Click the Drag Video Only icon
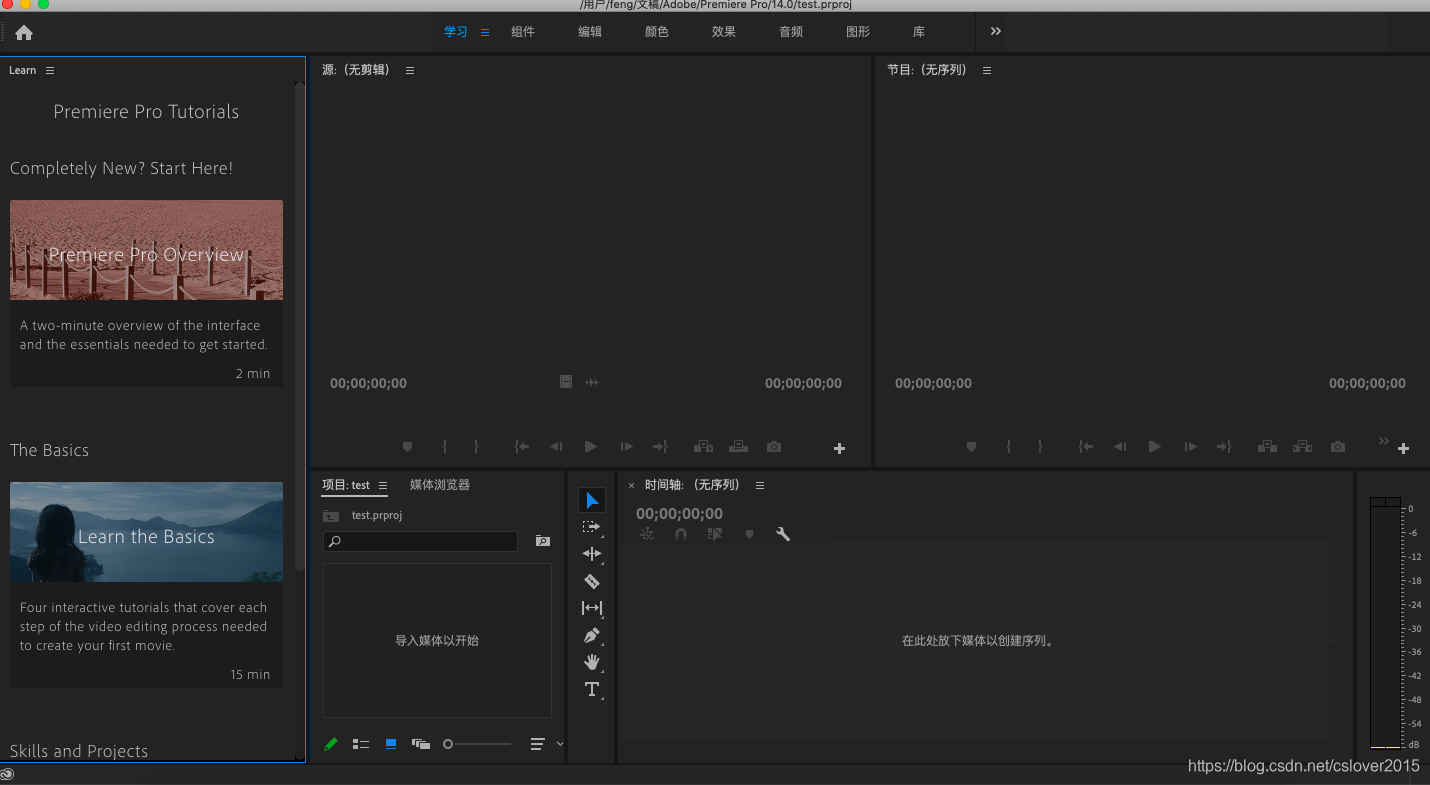Screen dimensions: 1430x785 [x=566, y=382]
